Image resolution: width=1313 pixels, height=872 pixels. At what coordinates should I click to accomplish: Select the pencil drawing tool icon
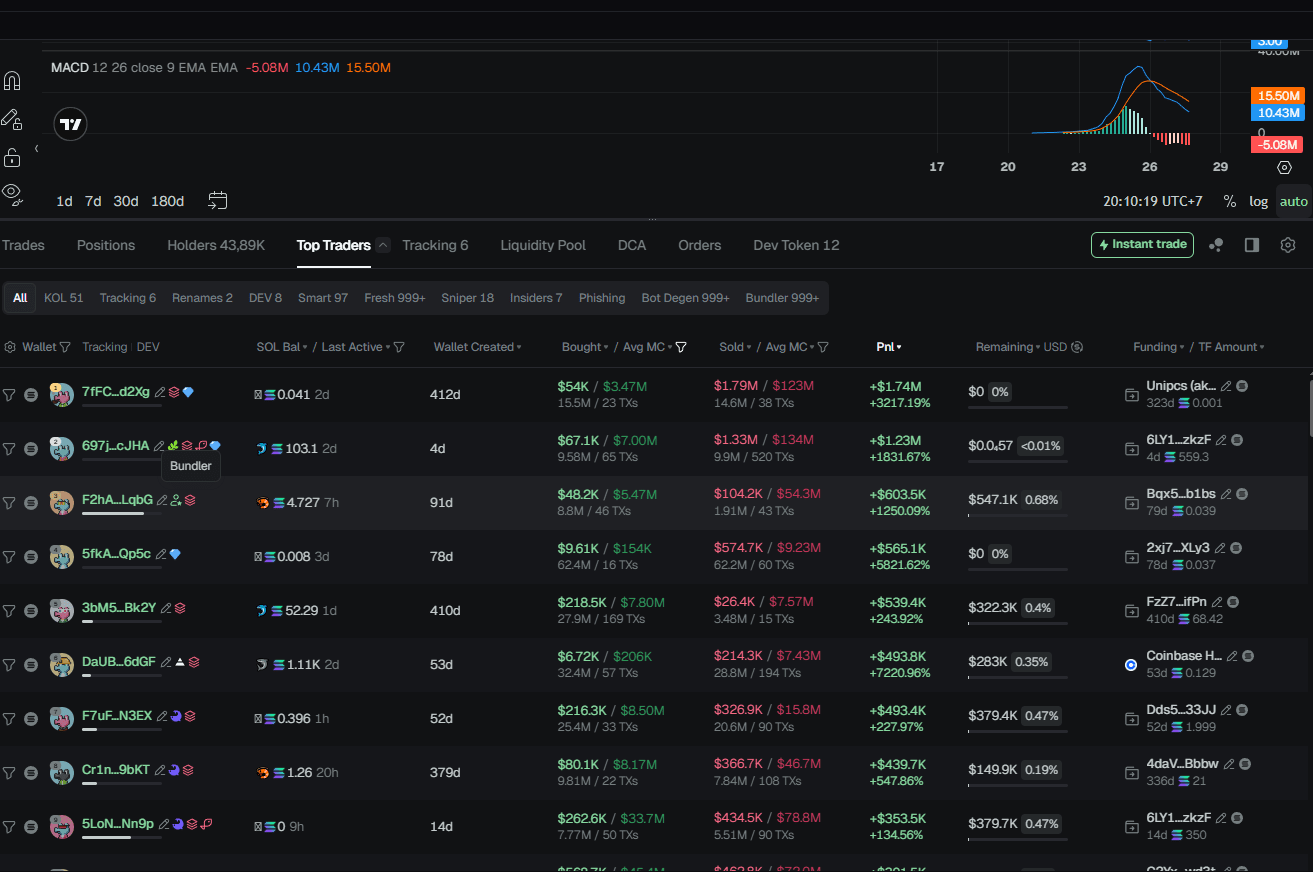(11, 119)
